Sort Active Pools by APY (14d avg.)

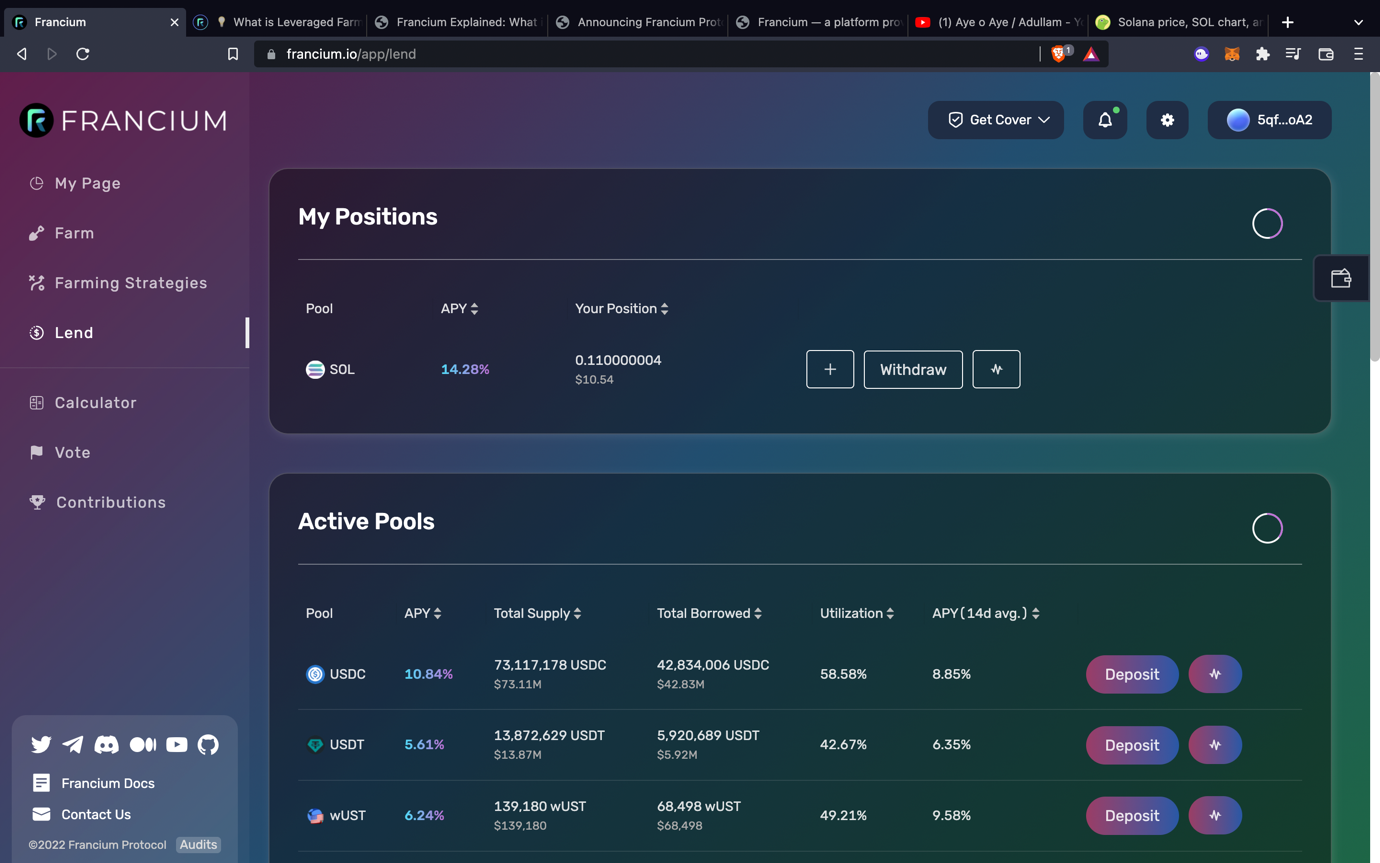click(x=986, y=614)
